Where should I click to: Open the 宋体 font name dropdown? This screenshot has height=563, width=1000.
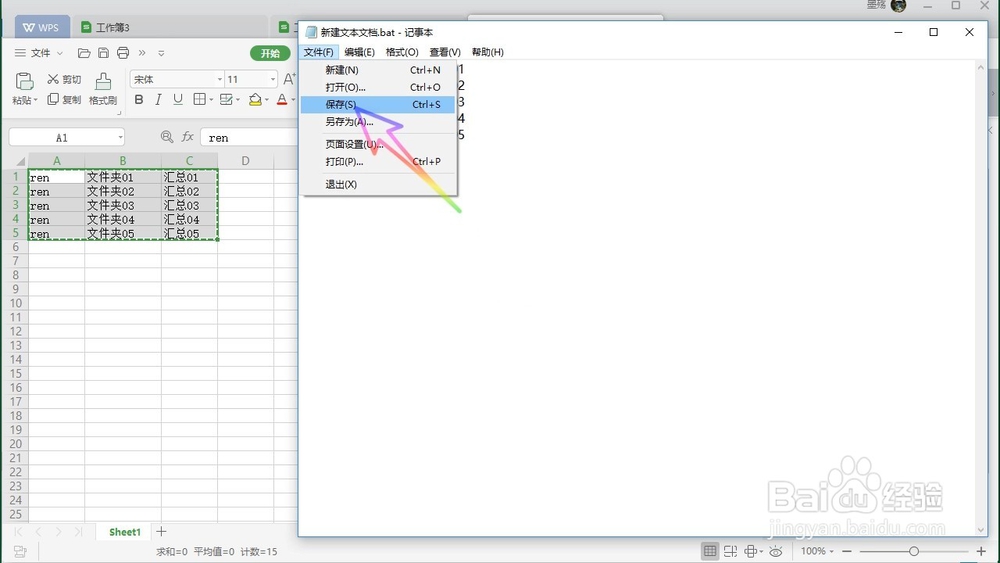(x=219, y=79)
